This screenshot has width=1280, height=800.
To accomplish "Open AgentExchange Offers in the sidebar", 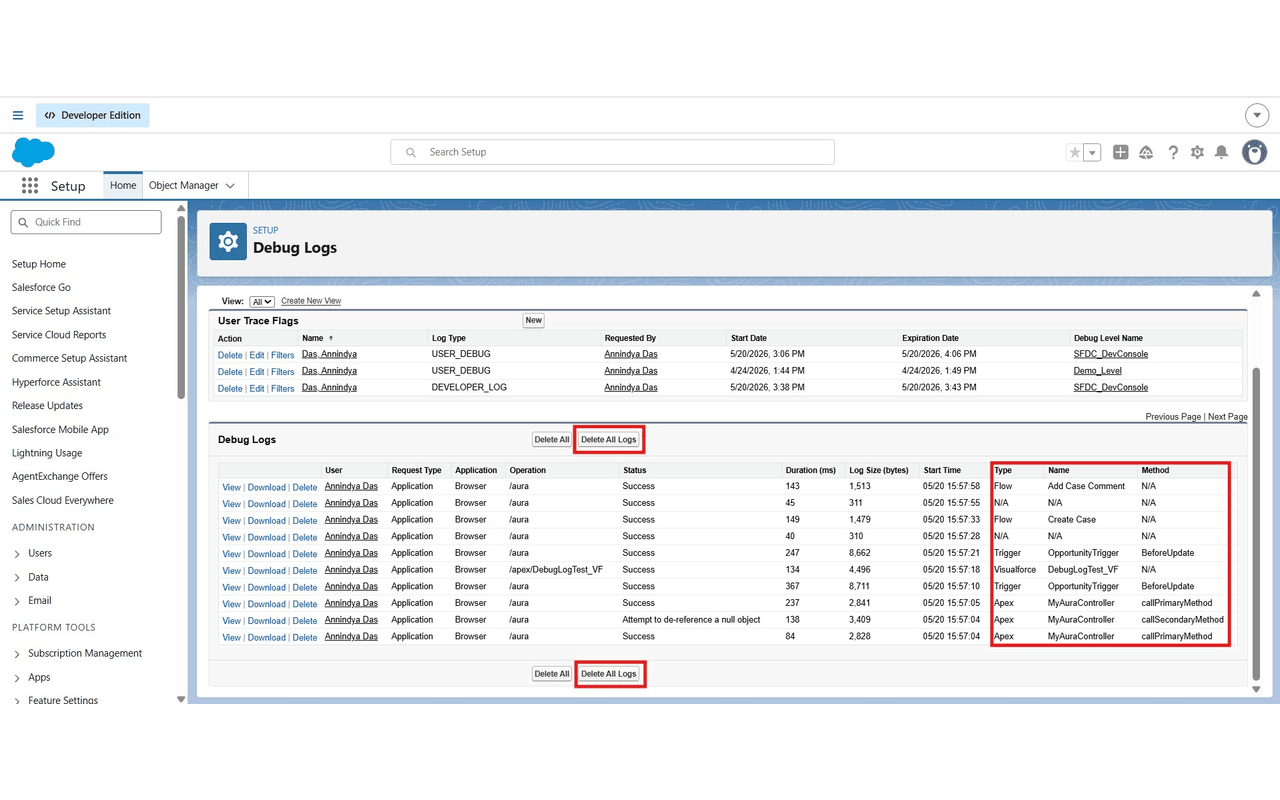I will coord(59,476).
